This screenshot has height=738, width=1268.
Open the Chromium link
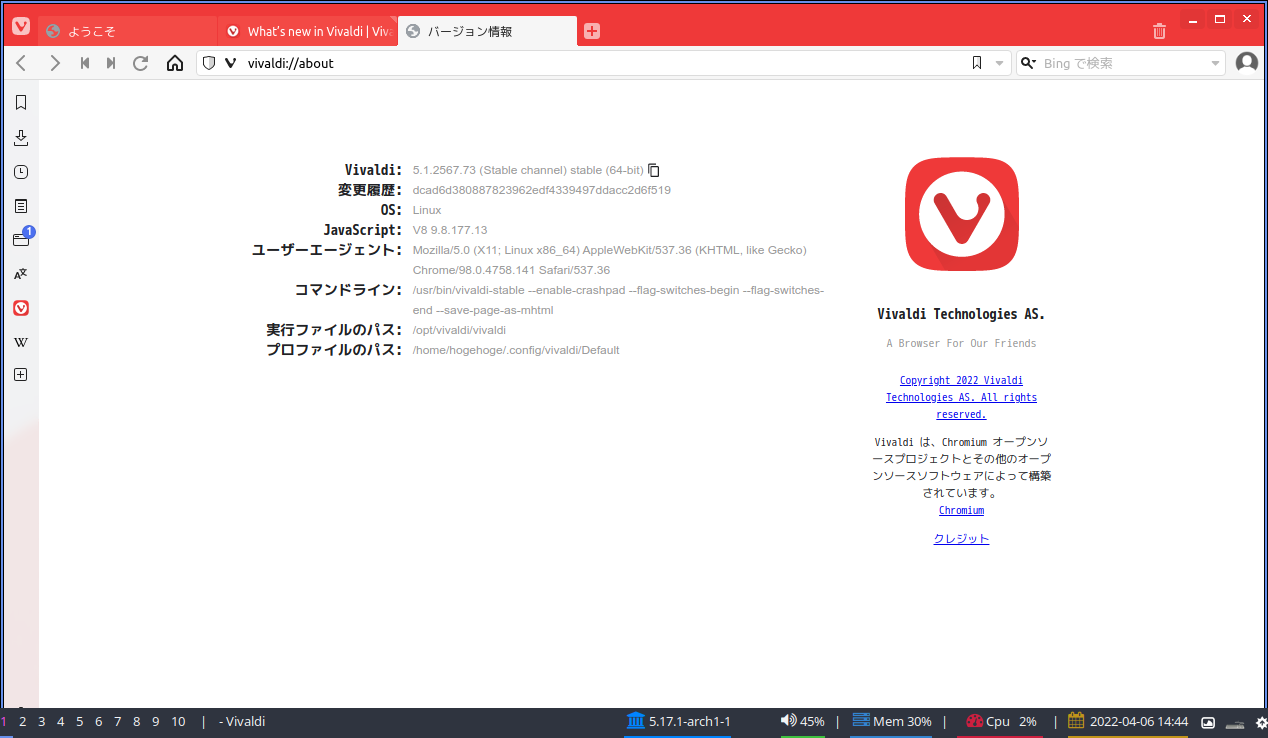961,510
